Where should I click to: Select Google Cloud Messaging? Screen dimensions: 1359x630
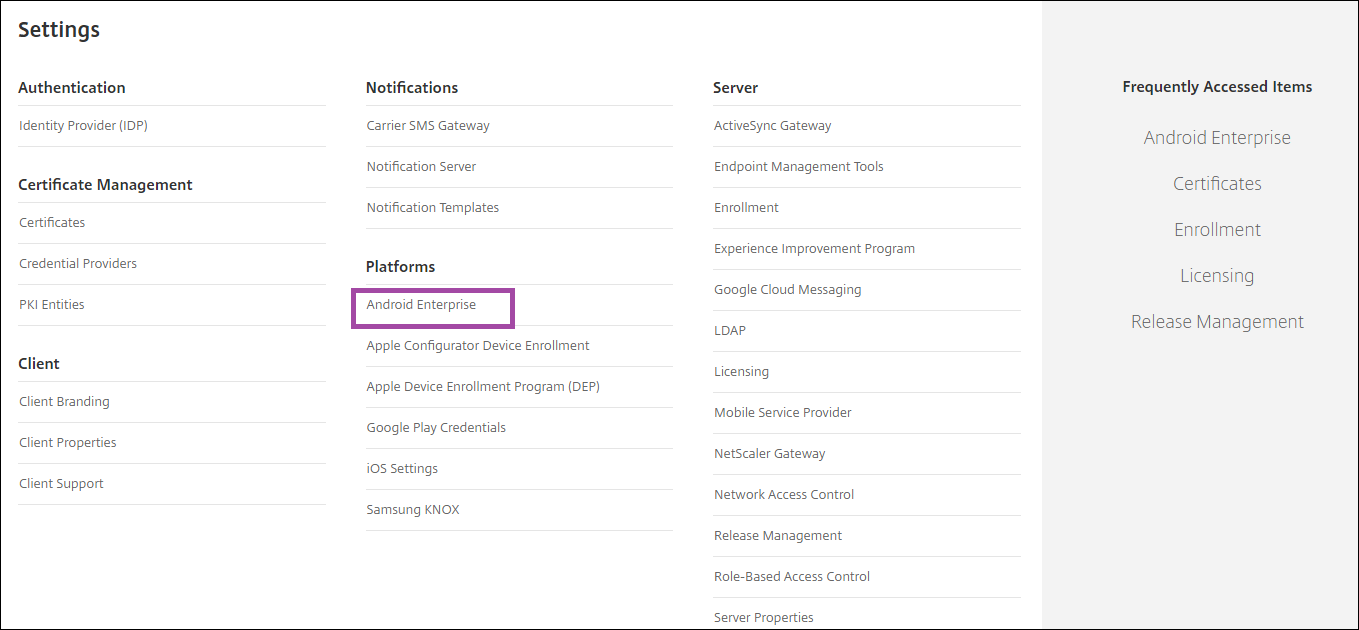pyautogui.click(x=787, y=290)
